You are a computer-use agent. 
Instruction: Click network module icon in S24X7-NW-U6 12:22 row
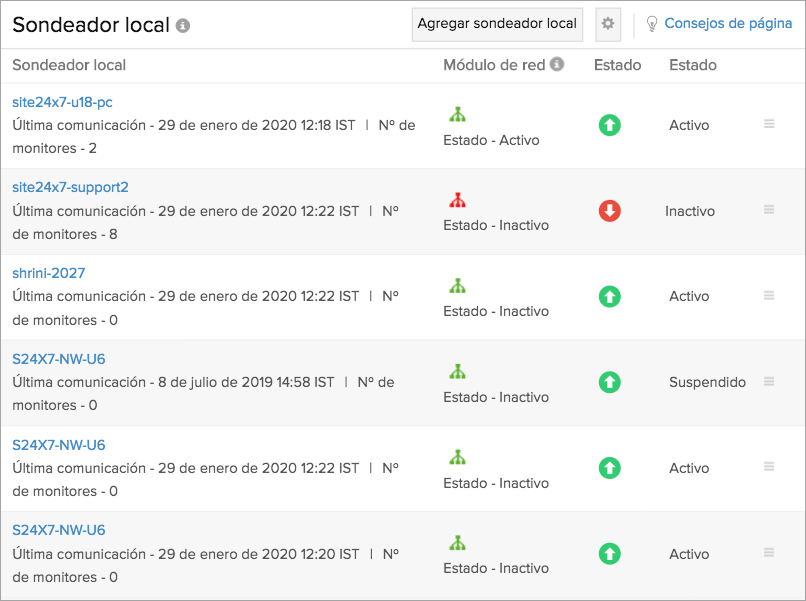coord(457,458)
